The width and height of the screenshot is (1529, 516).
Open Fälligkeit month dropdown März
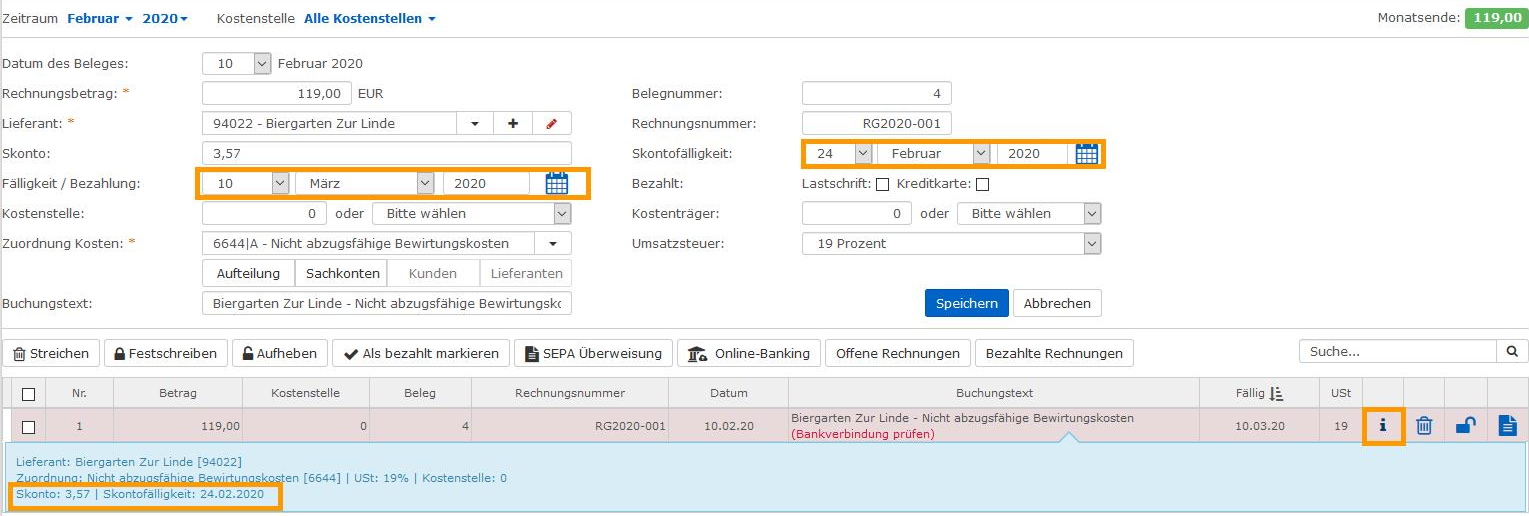pyautogui.click(x=365, y=184)
